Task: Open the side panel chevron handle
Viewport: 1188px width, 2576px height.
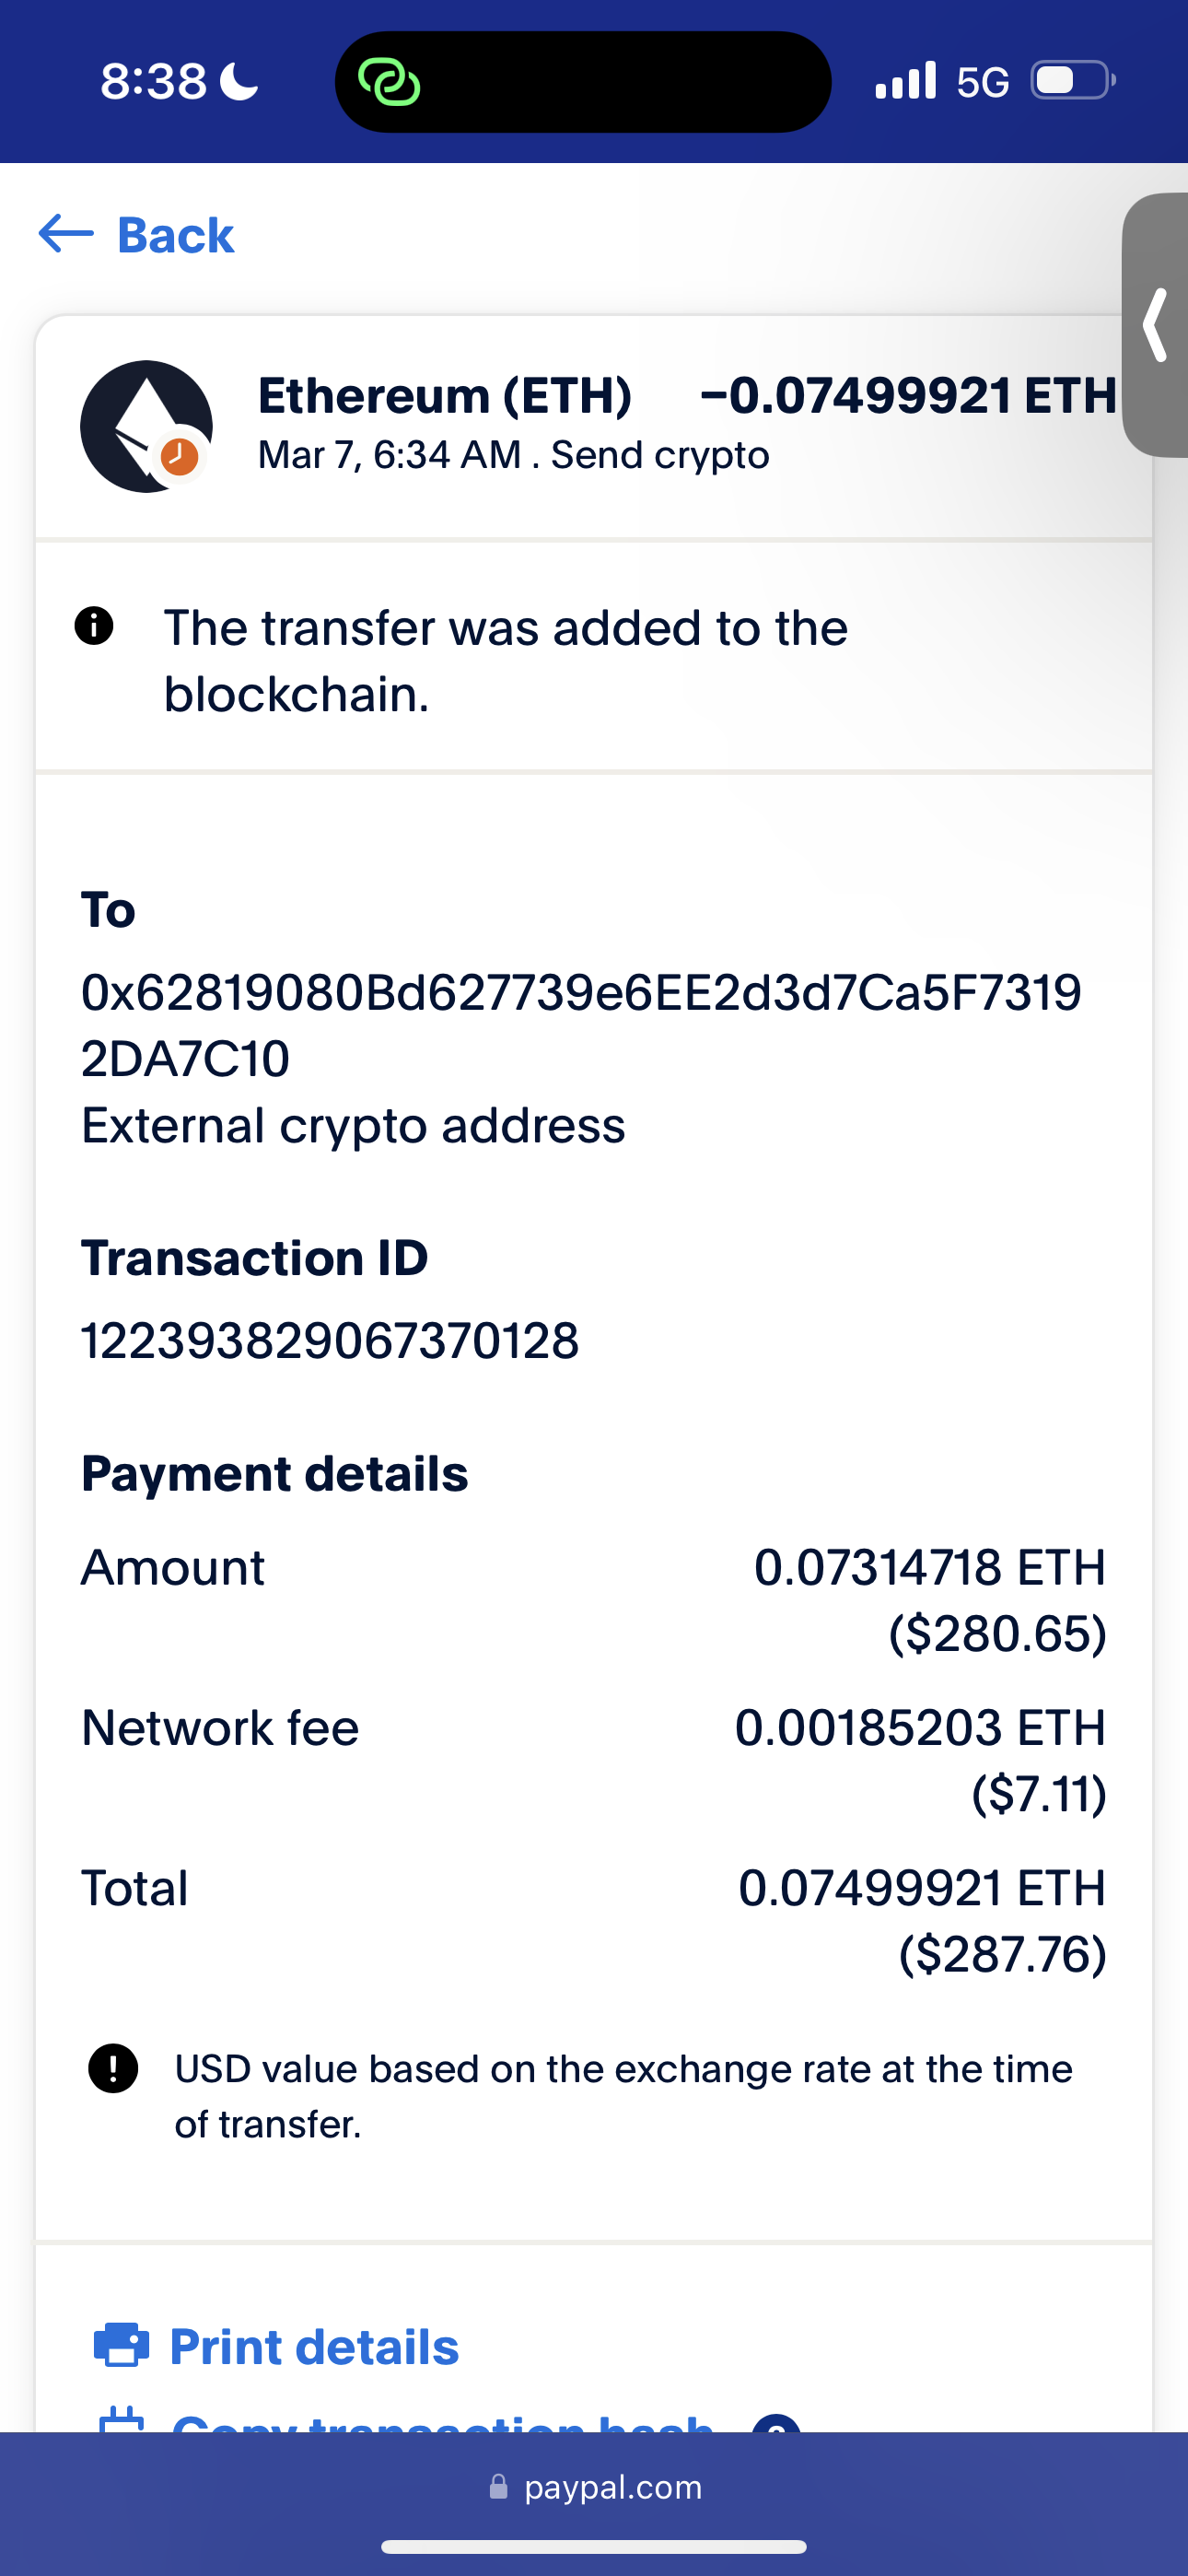Action: tap(1156, 324)
